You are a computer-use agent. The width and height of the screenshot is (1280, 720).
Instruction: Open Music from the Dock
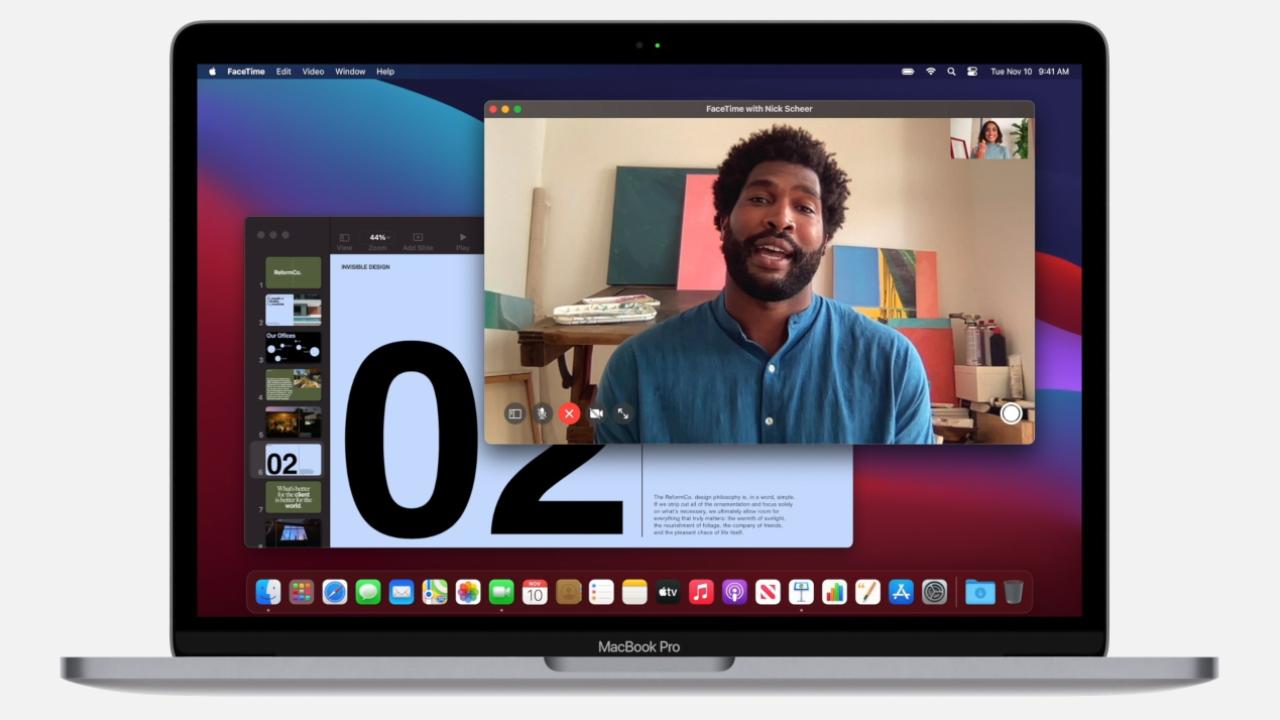[x=701, y=592]
